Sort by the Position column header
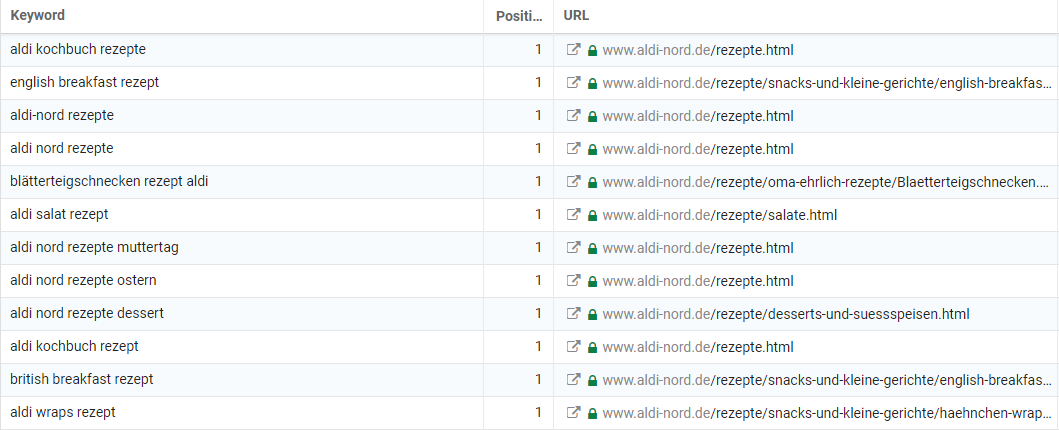 pyautogui.click(x=519, y=16)
